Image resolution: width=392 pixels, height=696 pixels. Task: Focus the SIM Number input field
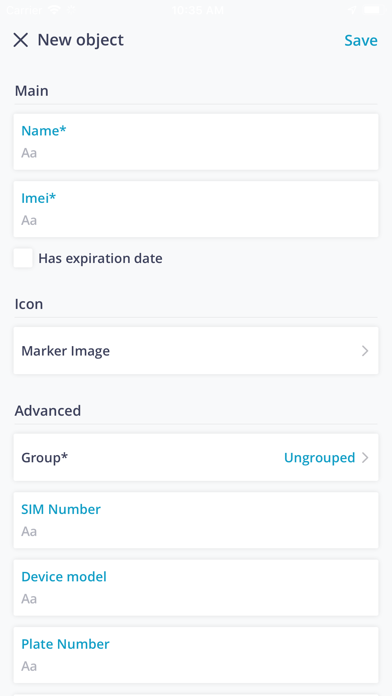196,520
